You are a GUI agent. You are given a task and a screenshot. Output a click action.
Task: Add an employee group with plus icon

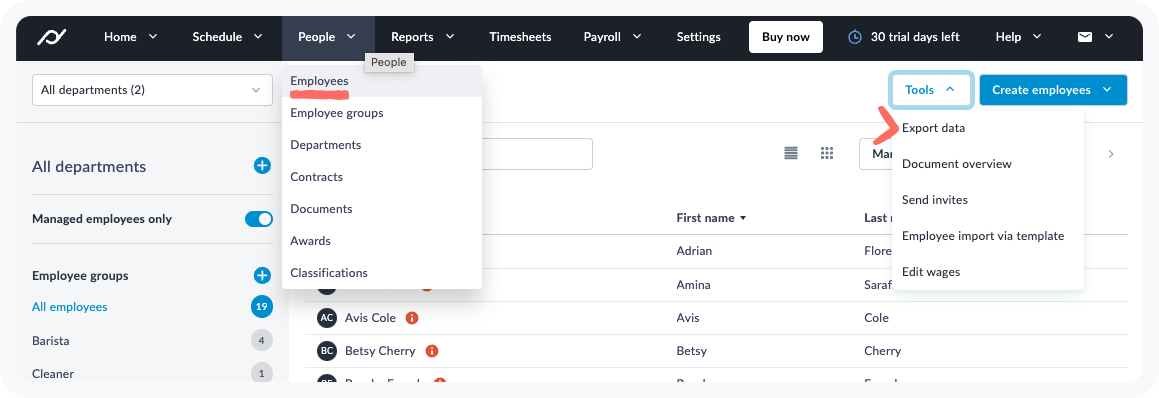click(x=262, y=275)
